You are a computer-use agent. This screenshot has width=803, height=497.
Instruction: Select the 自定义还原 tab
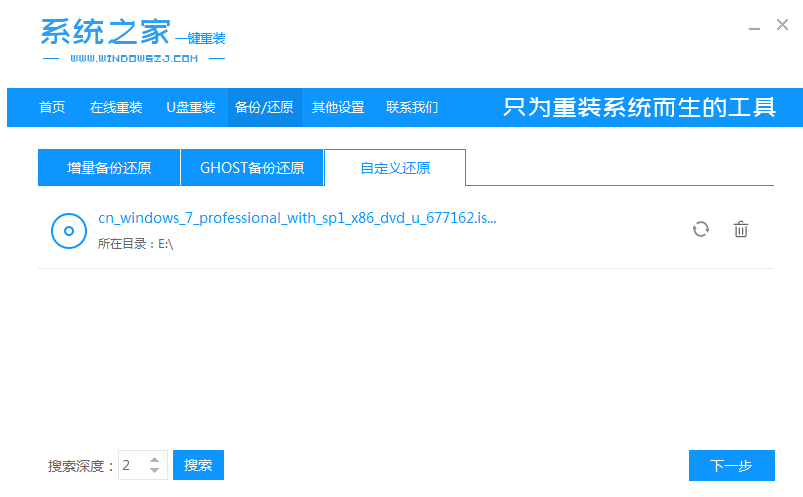pyautogui.click(x=395, y=168)
